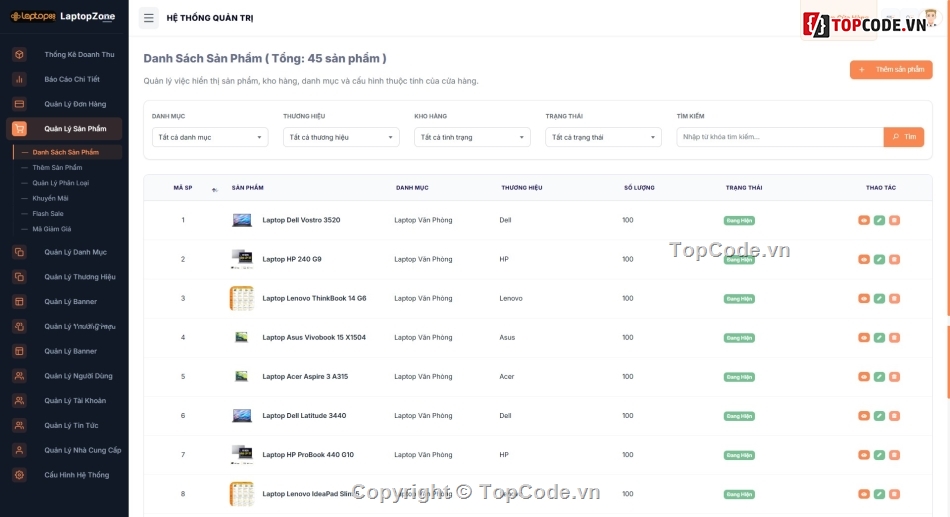Edit Laptop Dell Latitude 3440
Screen dimensions: 950x517
879,416
